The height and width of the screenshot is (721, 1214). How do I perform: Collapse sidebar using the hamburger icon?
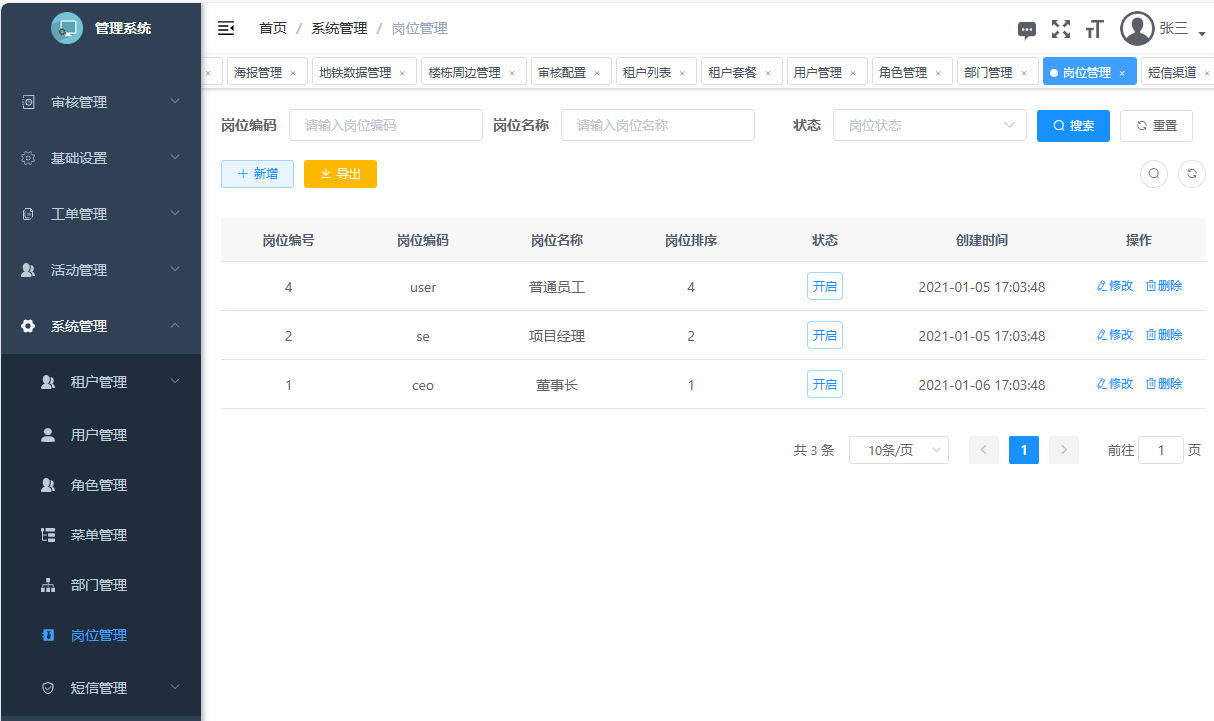pos(226,28)
